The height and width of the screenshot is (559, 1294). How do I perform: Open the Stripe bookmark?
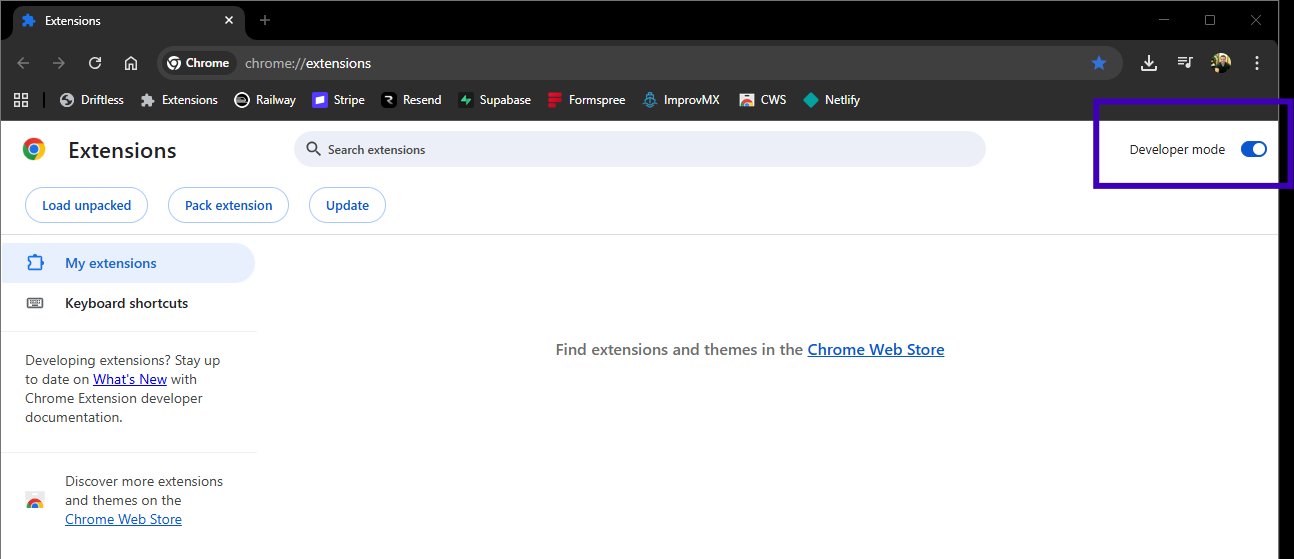tap(339, 100)
